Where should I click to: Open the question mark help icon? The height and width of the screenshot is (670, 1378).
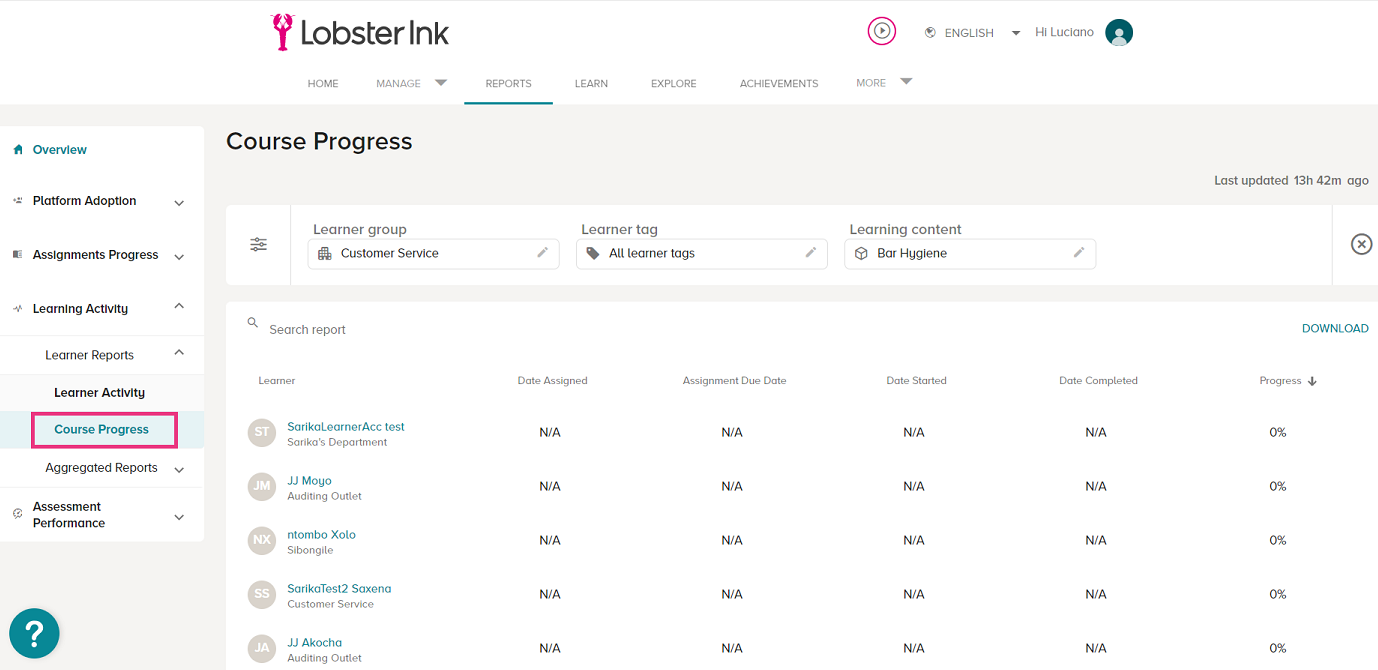[34, 633]
